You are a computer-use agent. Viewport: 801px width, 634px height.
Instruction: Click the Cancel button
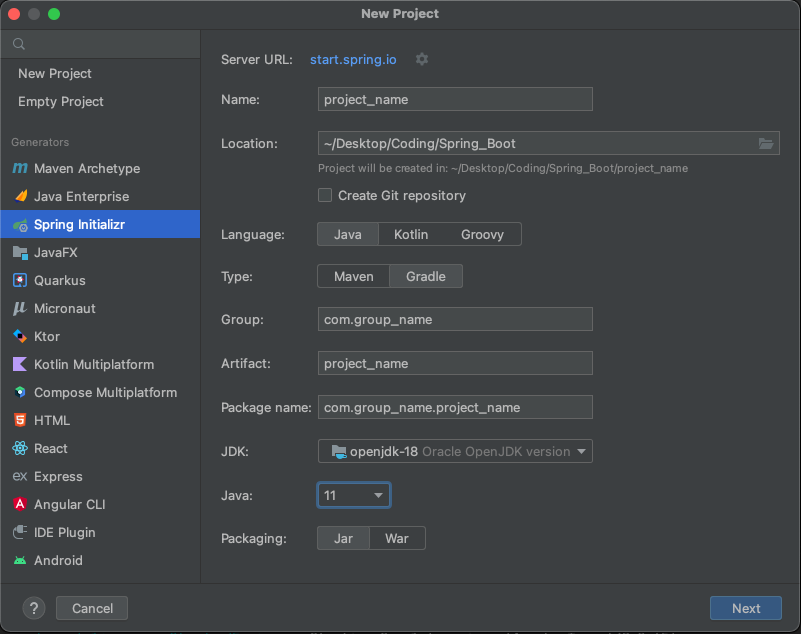point(92,608)
